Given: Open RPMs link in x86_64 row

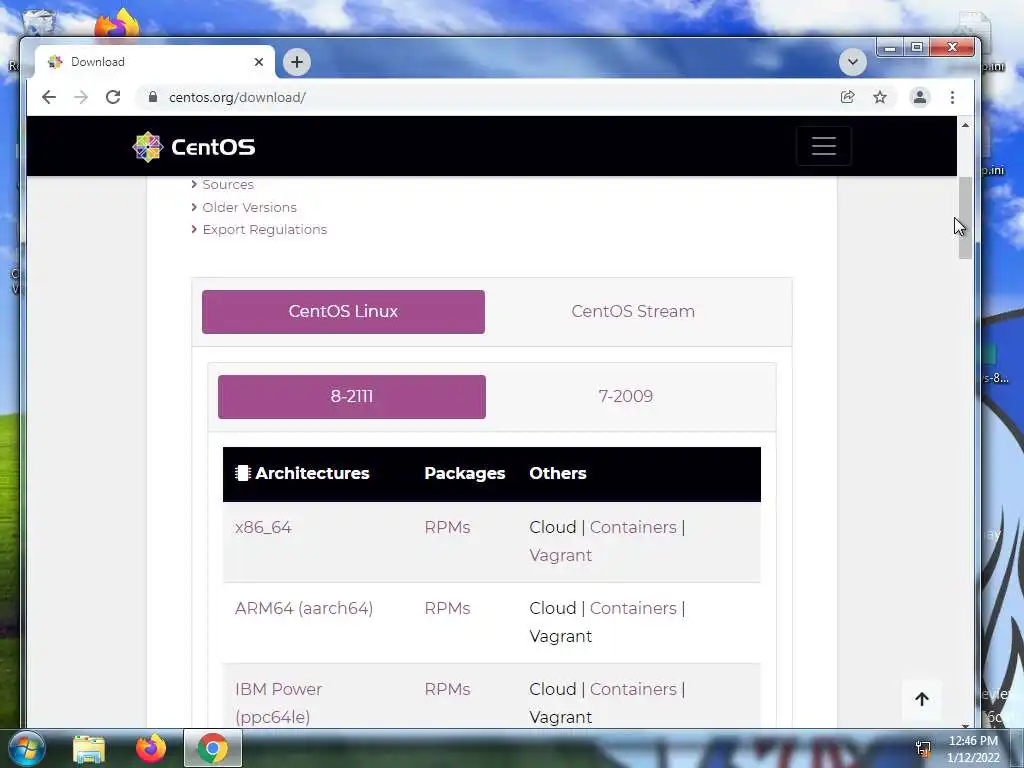Looking at the screenshot, I should [x=447, y=528].
